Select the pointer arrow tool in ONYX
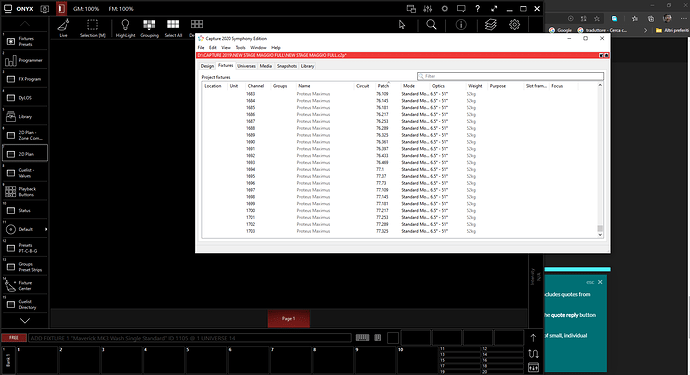 pyautogui.click(x=402, y=25)
